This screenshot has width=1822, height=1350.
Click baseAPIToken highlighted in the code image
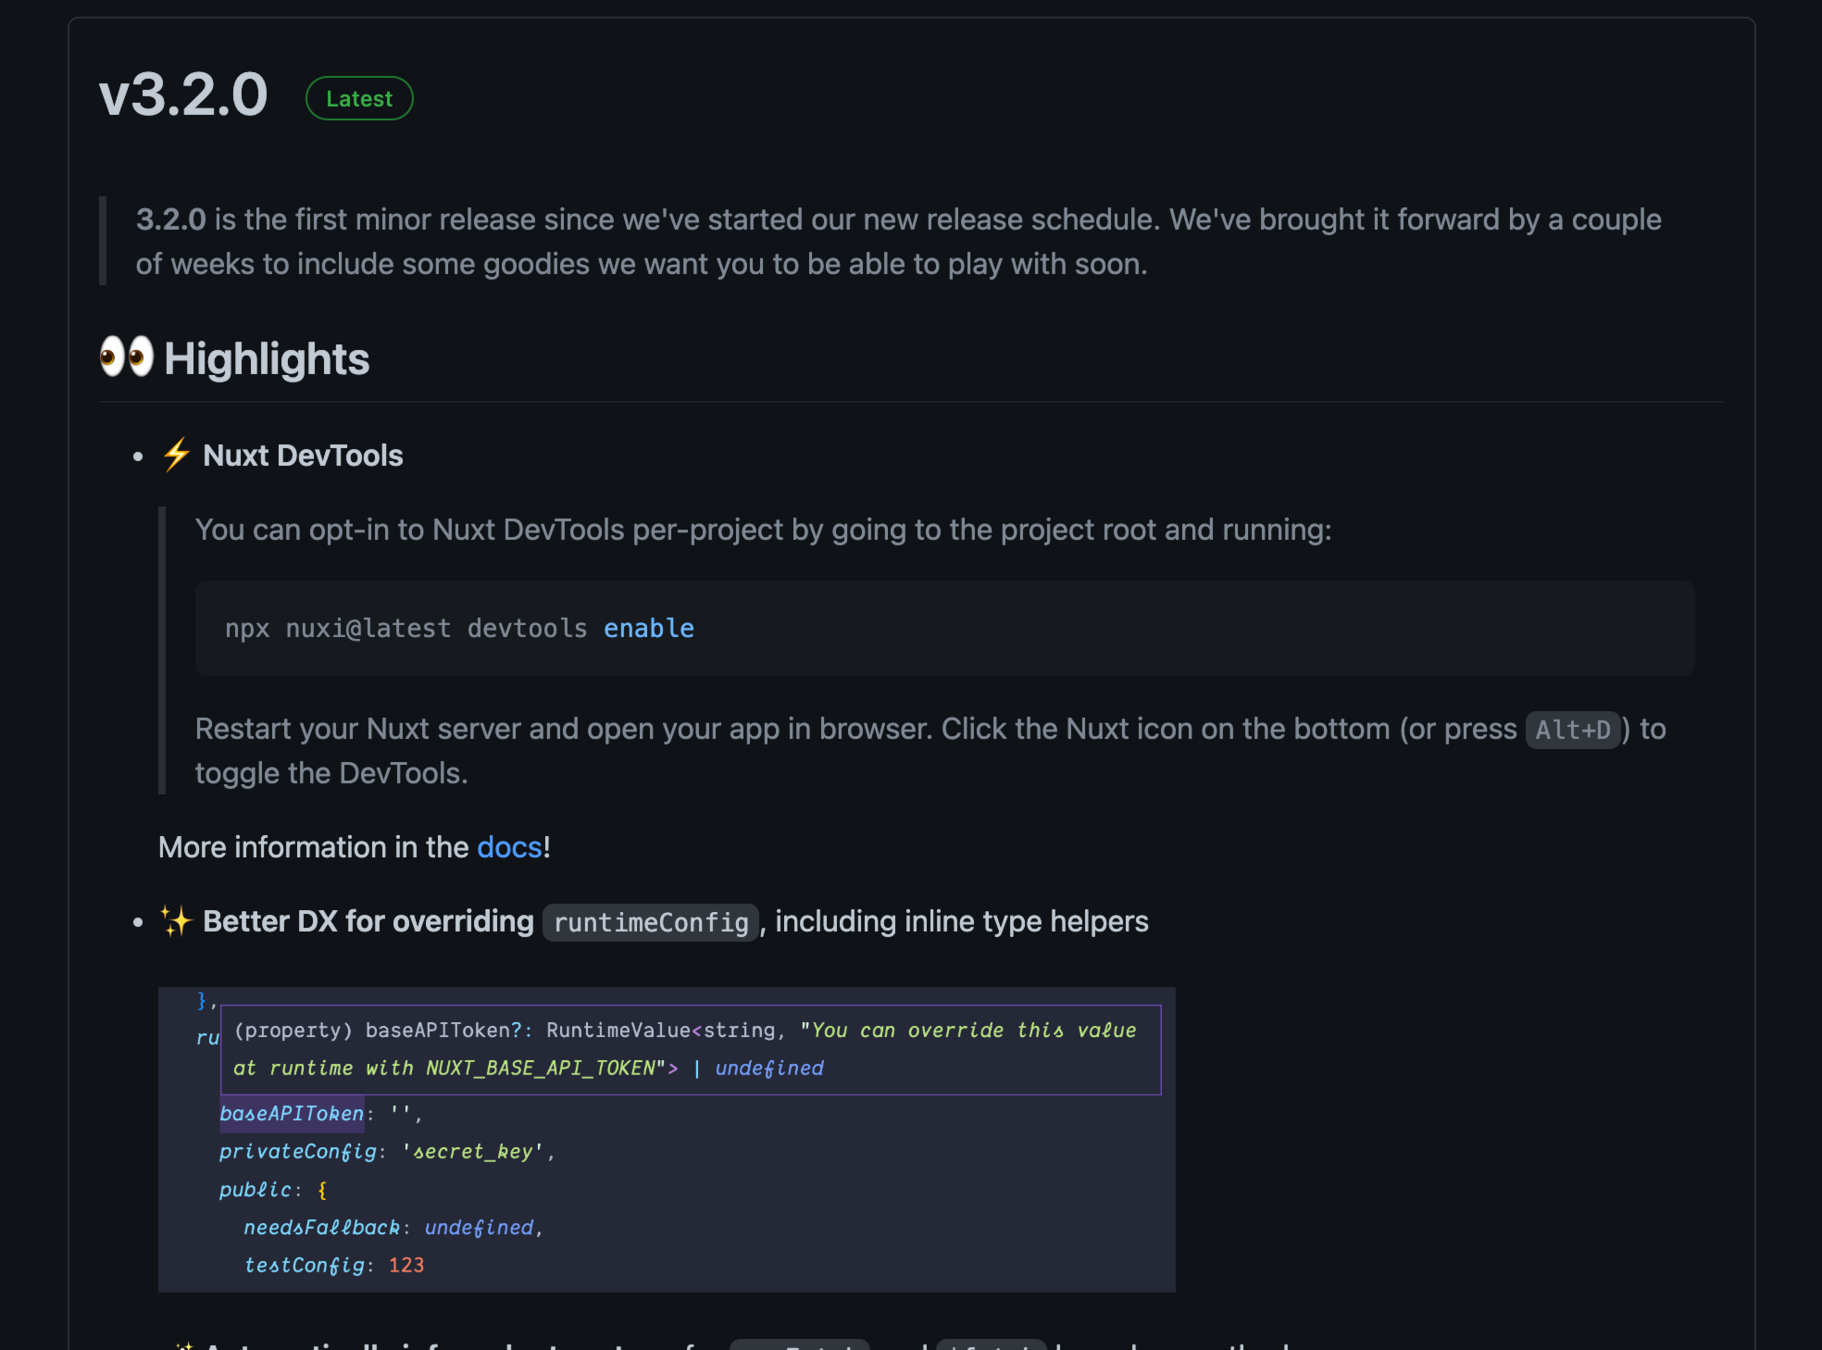[x=292, y=1113]
